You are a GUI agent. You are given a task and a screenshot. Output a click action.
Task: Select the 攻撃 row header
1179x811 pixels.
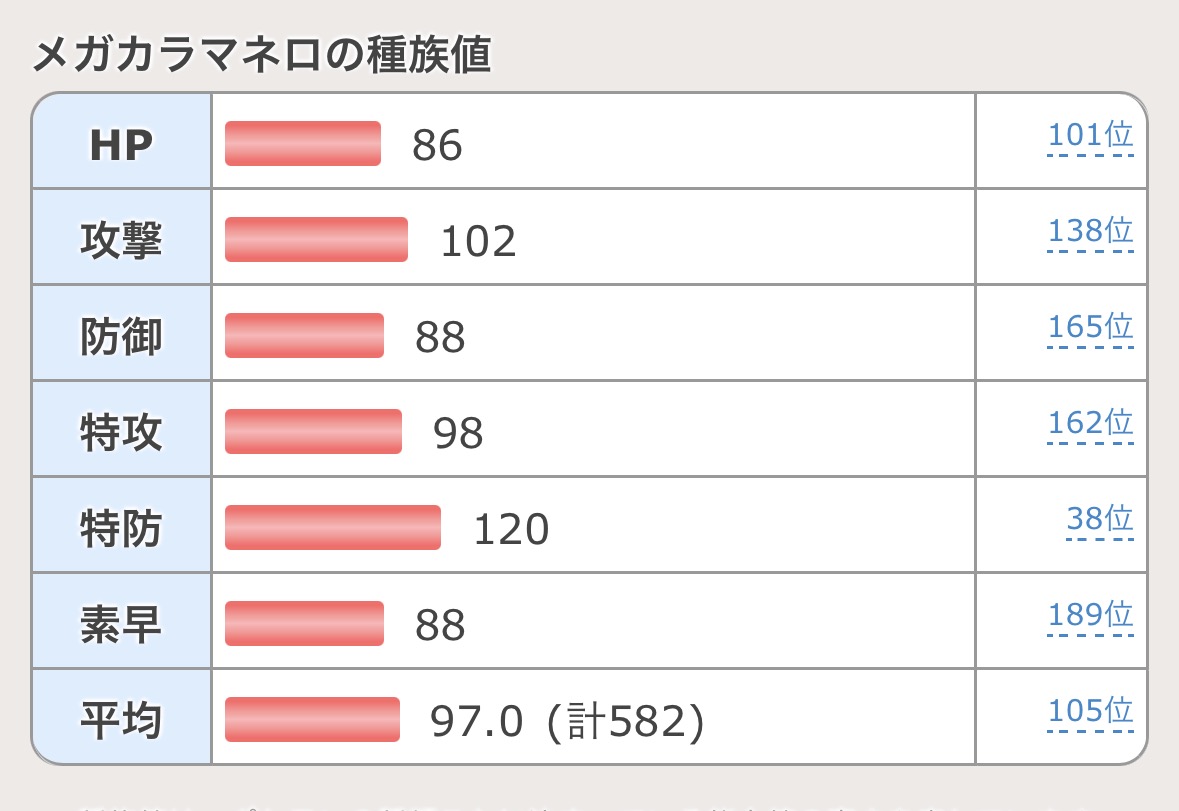pyautogui.click(x=121, y=241)
